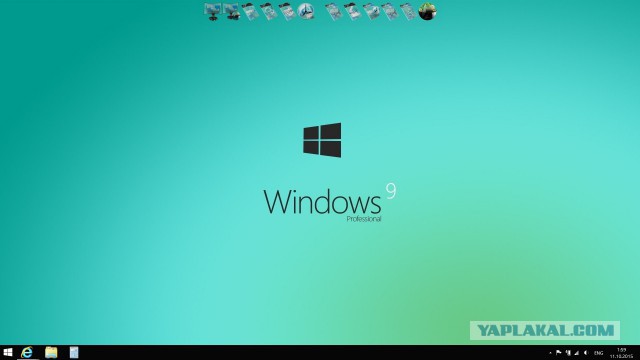
Task: Open File Explorer folder icon in taskbar
Action: coord(51,352)
